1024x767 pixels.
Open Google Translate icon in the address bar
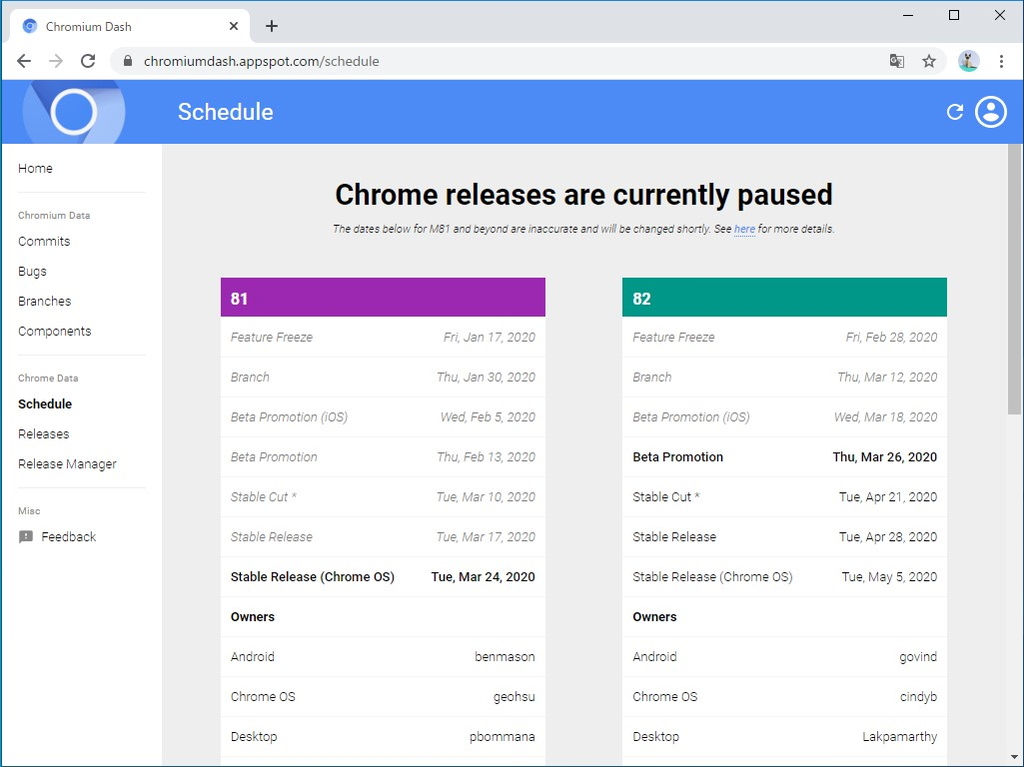897,61
